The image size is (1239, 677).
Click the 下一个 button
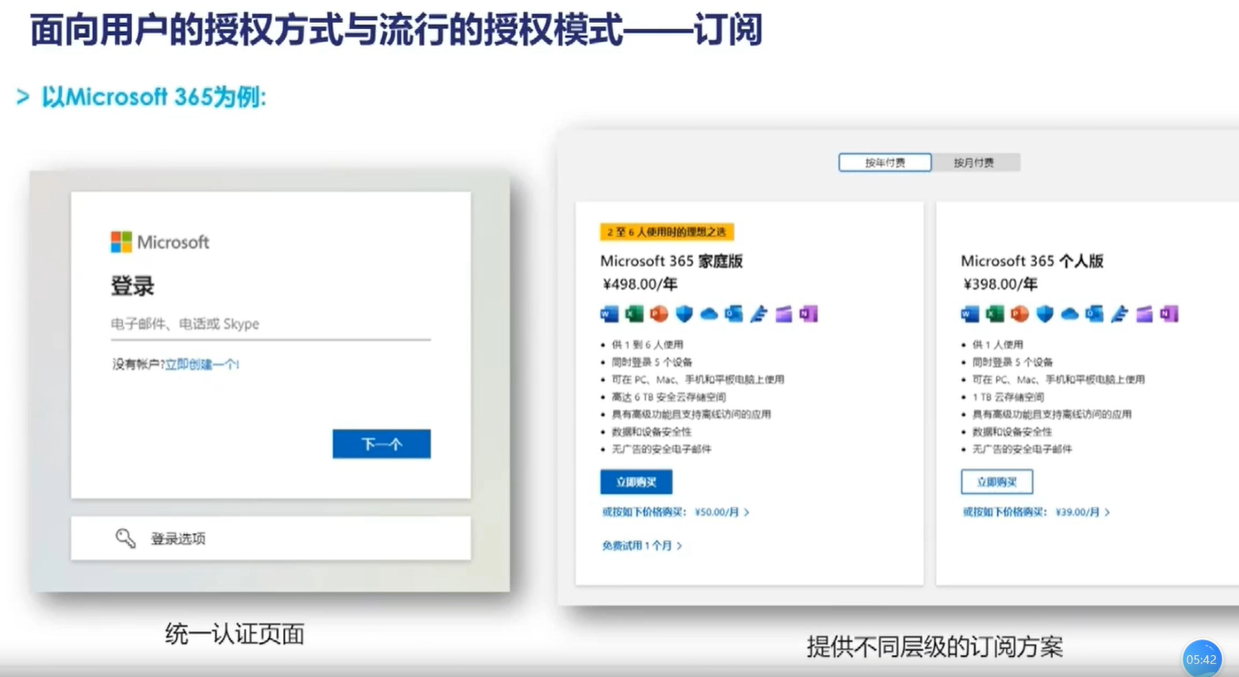pos(381,444)
